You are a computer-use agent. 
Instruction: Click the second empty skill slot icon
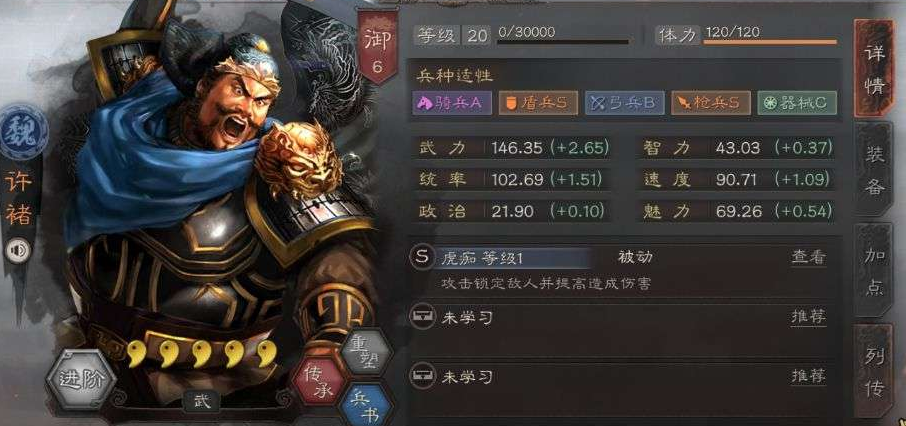pos(422,376)
